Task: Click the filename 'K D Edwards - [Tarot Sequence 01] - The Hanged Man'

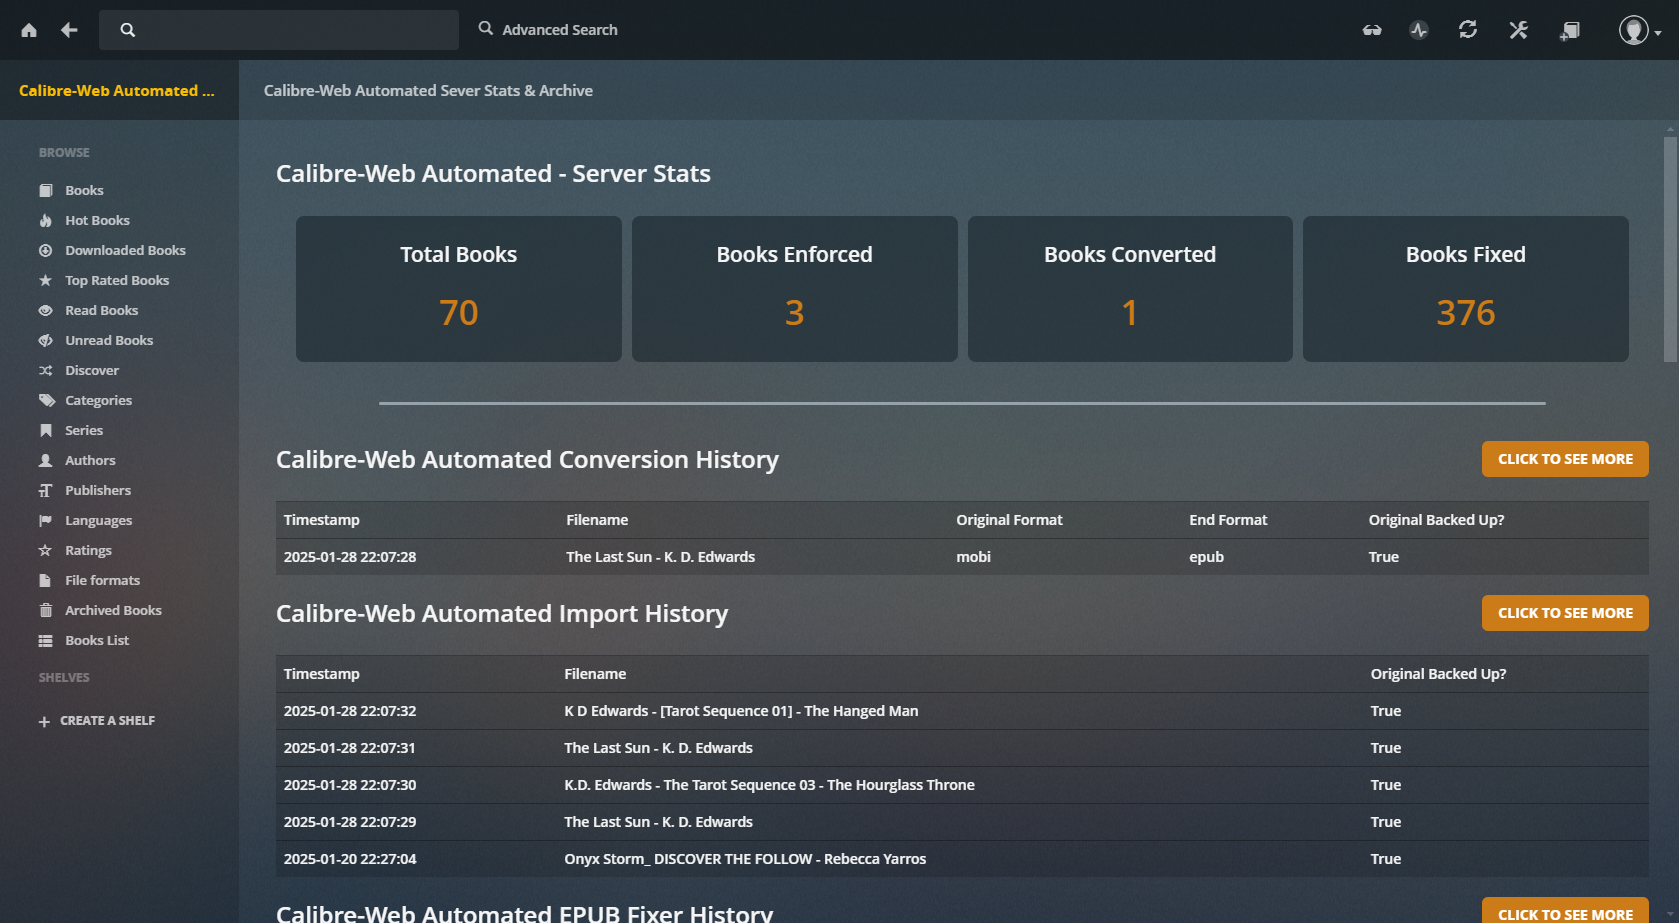Action: tap(741, 711)
